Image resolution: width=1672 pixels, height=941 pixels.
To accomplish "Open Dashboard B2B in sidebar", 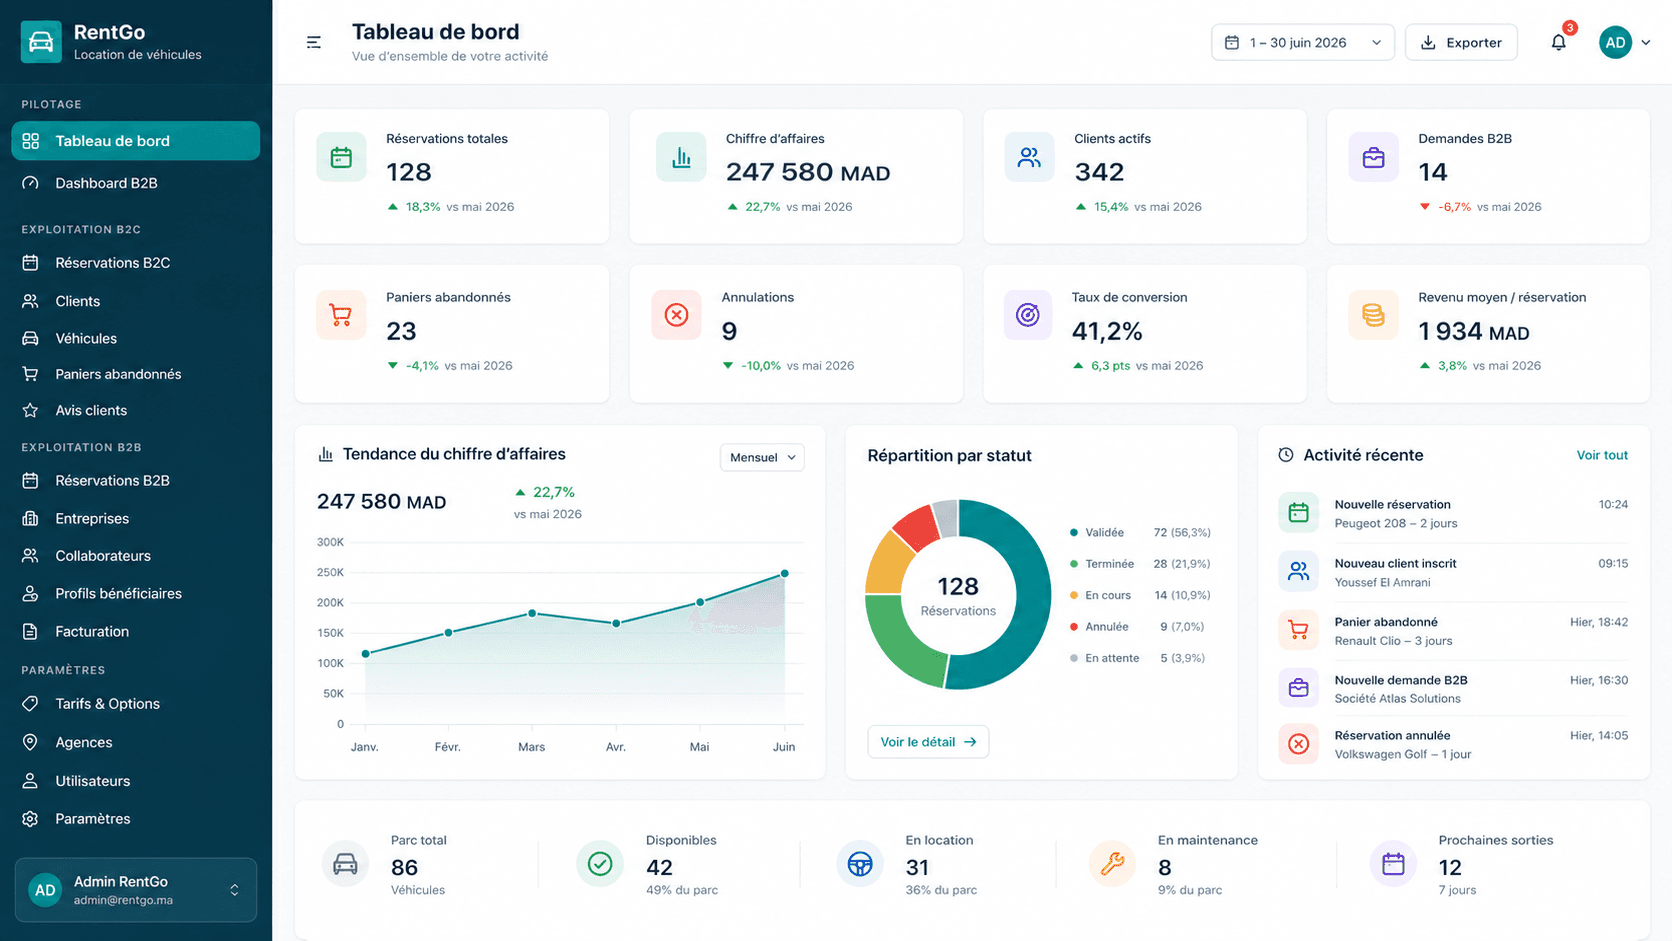I will 136,183.
